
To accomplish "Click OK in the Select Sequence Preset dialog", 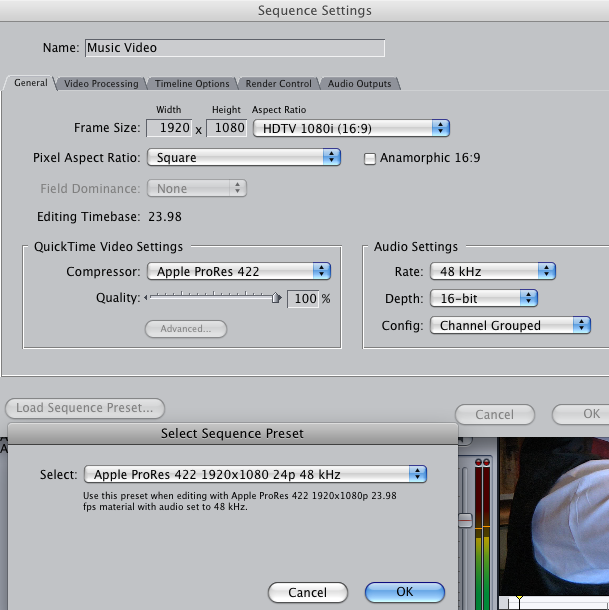I will point(405,592).
